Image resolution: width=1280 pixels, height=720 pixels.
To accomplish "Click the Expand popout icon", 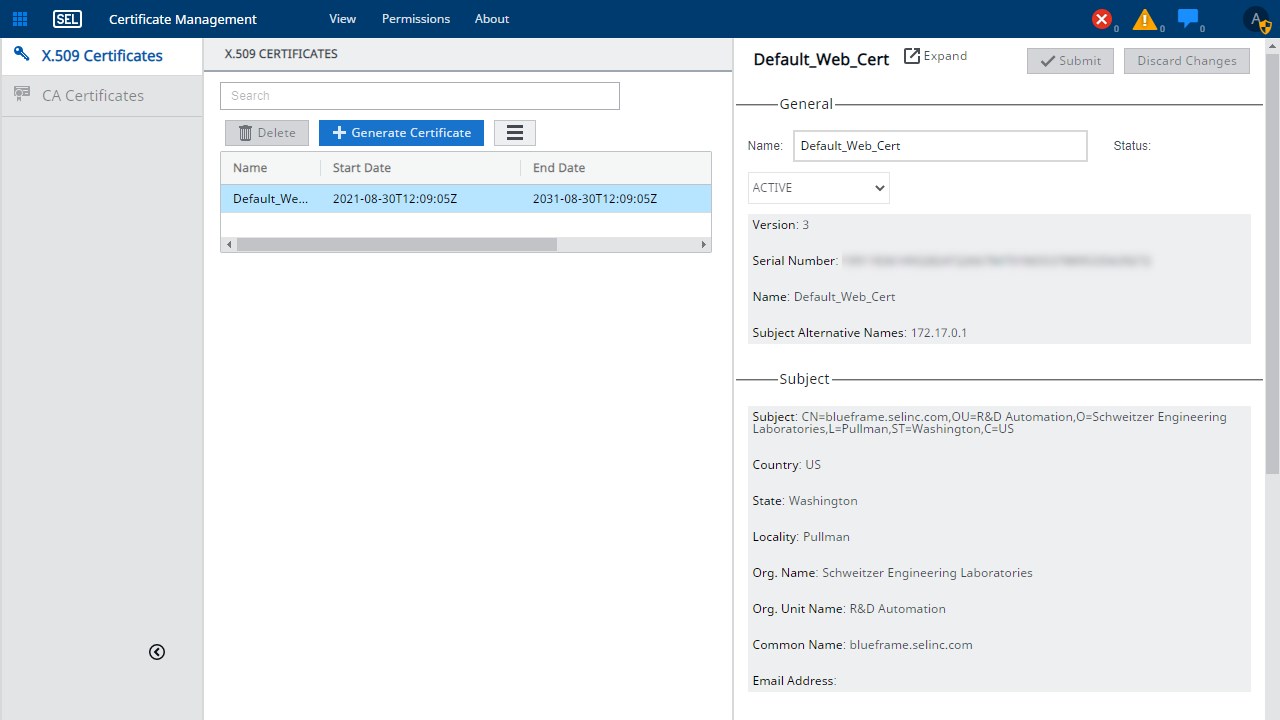I will coord(912,56).
